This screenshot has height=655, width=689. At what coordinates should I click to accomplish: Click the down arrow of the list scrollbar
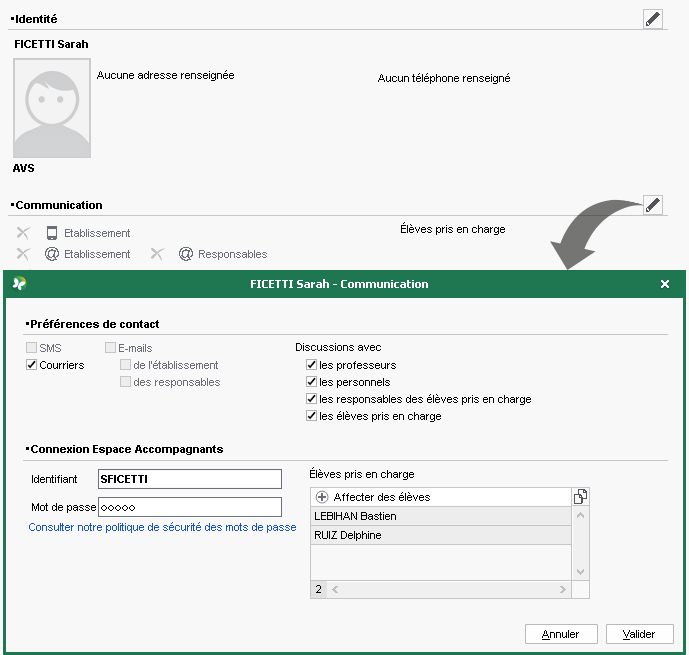pyautogui.click(x=580, y=572)
